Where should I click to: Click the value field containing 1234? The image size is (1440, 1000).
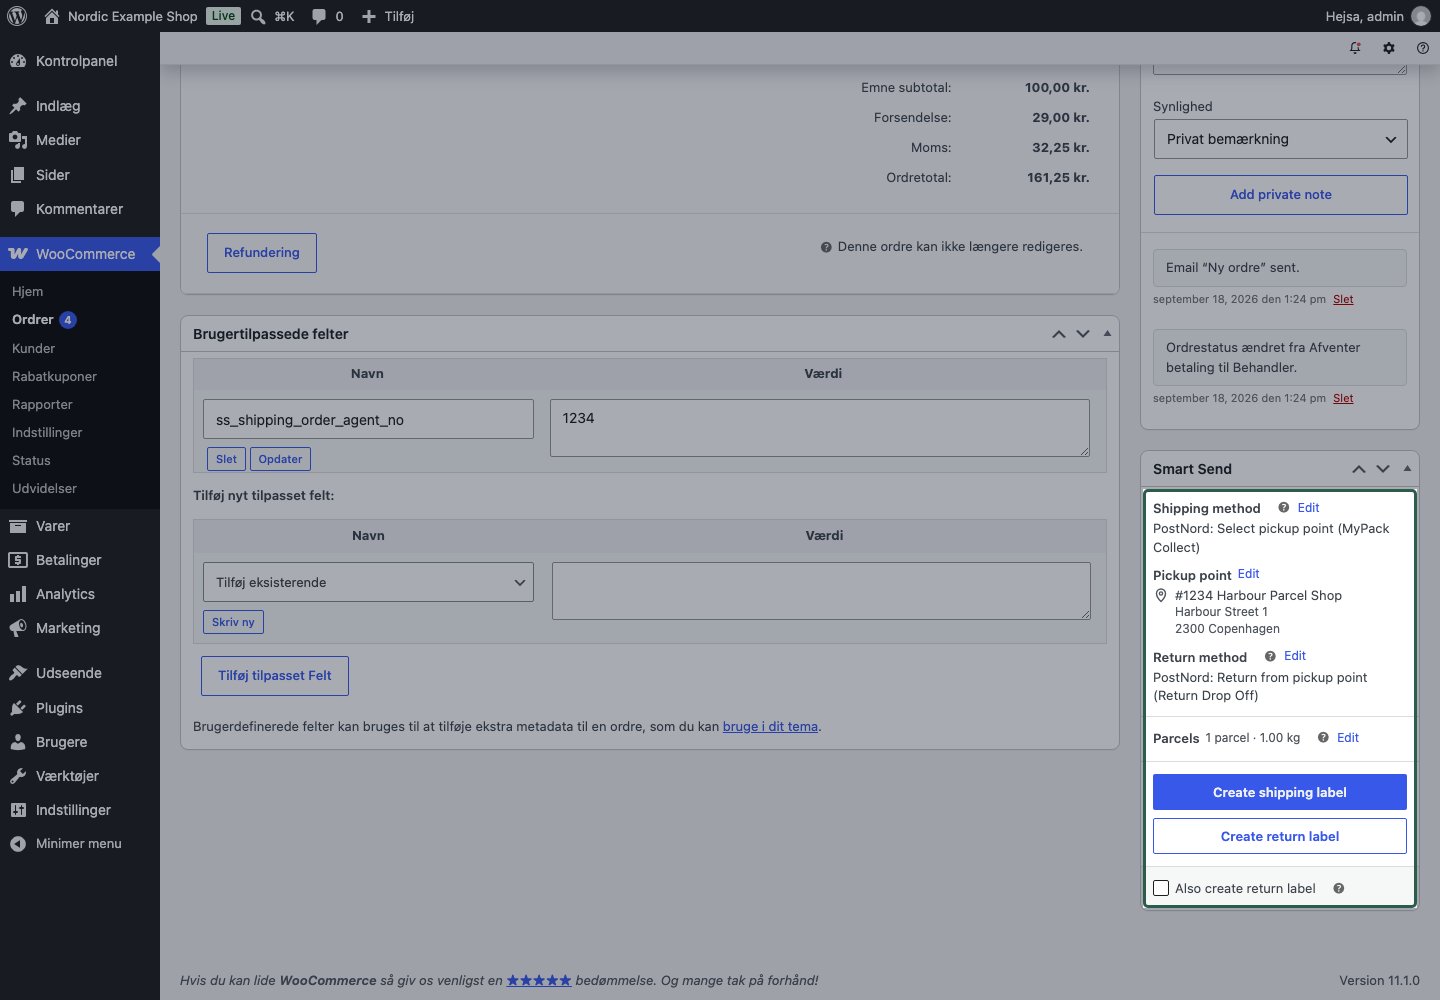tap(820, 428)
